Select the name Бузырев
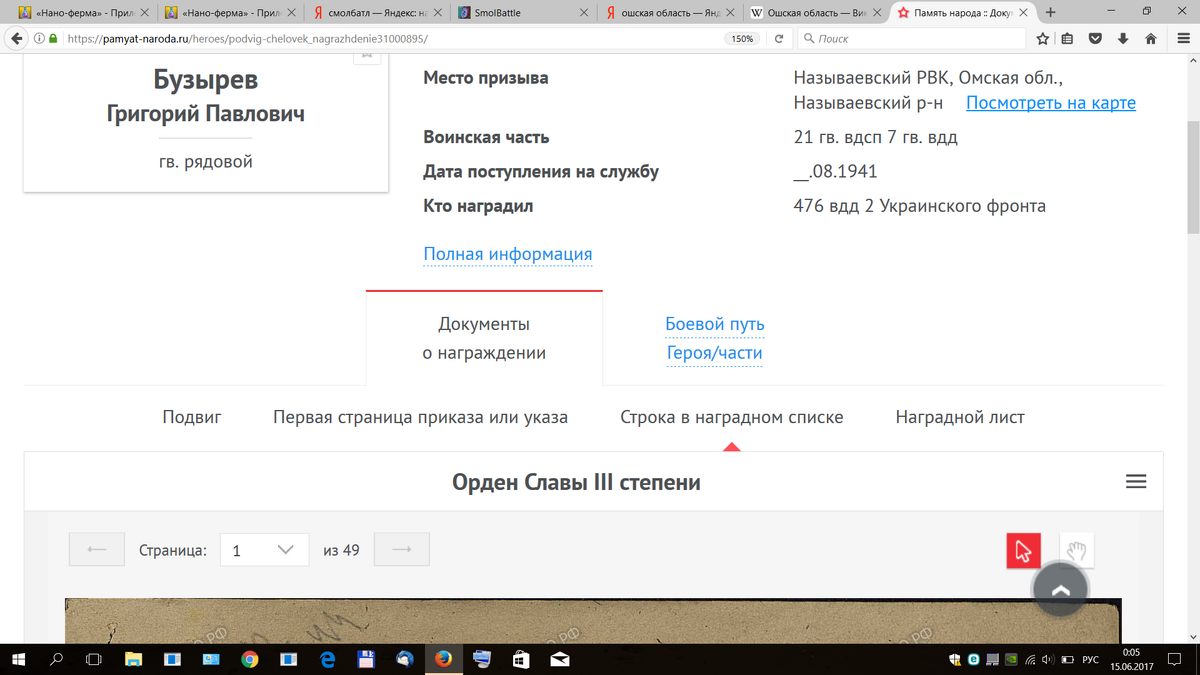 (206, 80)
